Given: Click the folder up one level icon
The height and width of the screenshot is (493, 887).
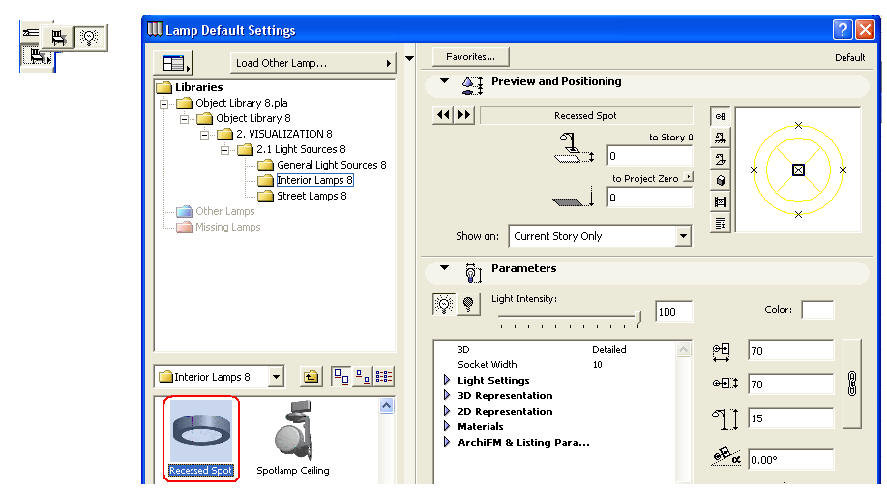Looking at the screenshot, I should pyautogui.click(x=311, y=377).
